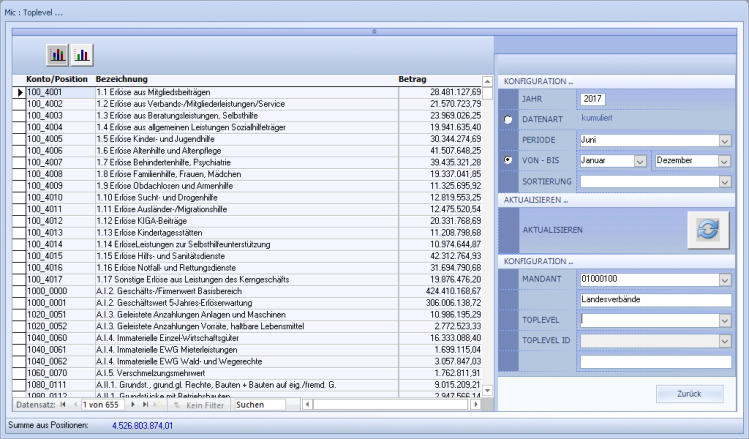Select the Von - Bis radio button
The height and width of the screenshot is (439, 749).
pyautogui.click(x=508, y=160)
